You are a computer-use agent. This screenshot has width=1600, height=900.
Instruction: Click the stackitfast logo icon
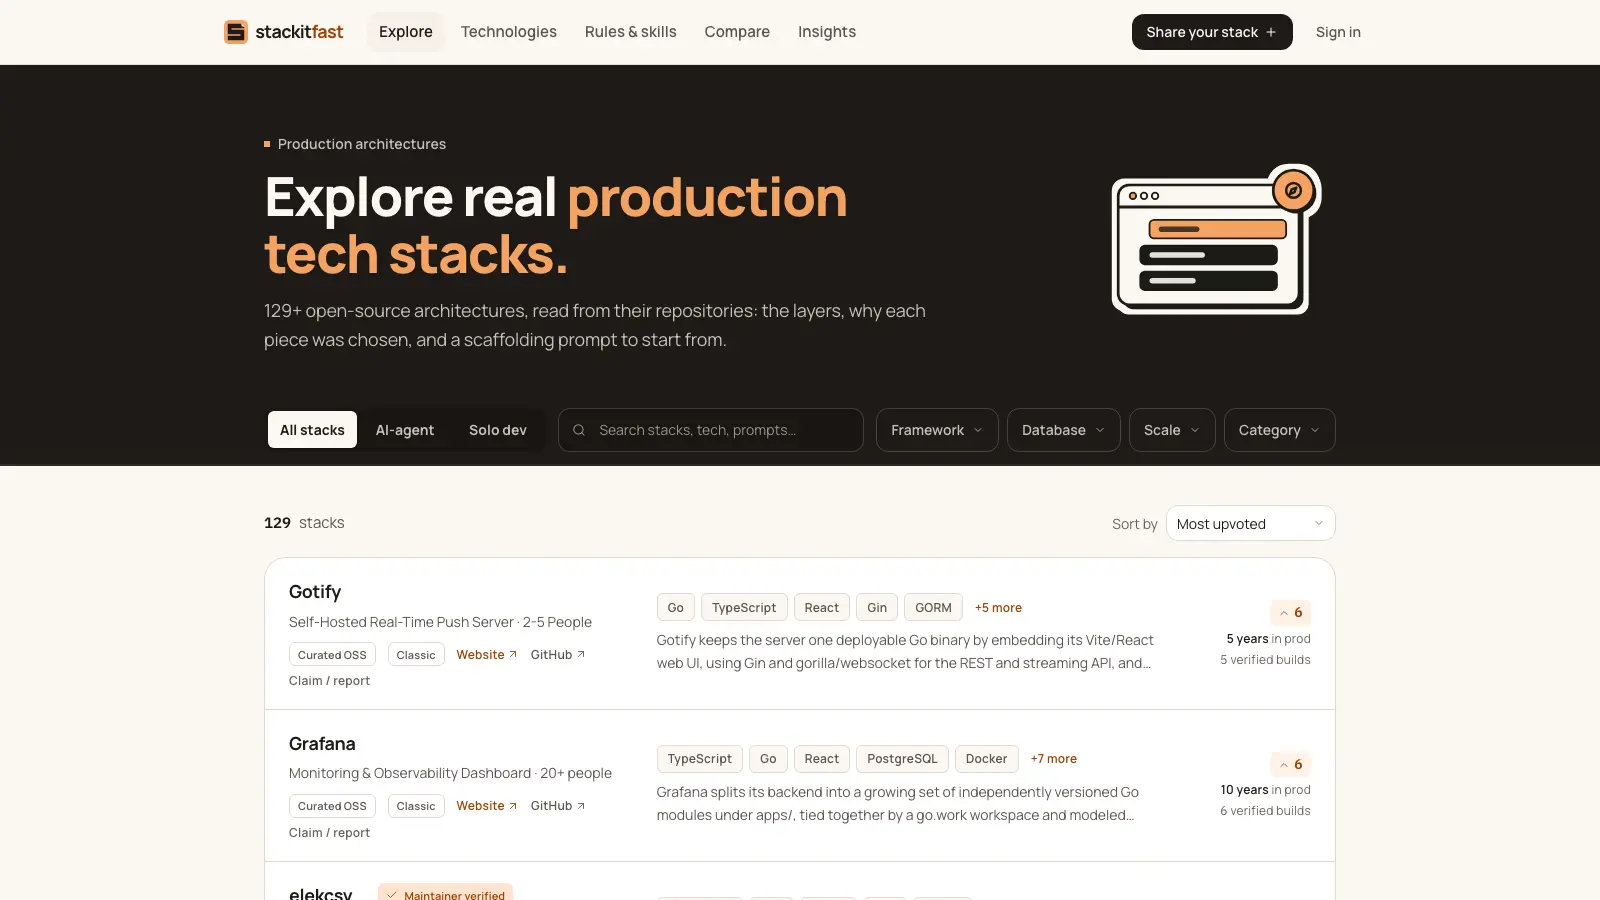pos(236,32)
